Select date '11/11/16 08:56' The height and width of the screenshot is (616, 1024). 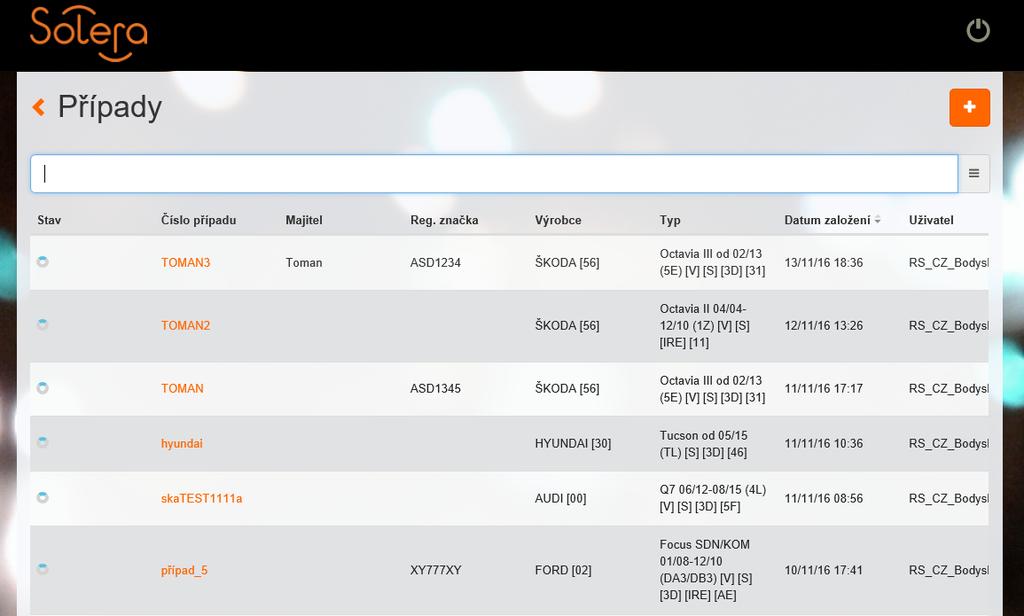click(x=824, y=498)
